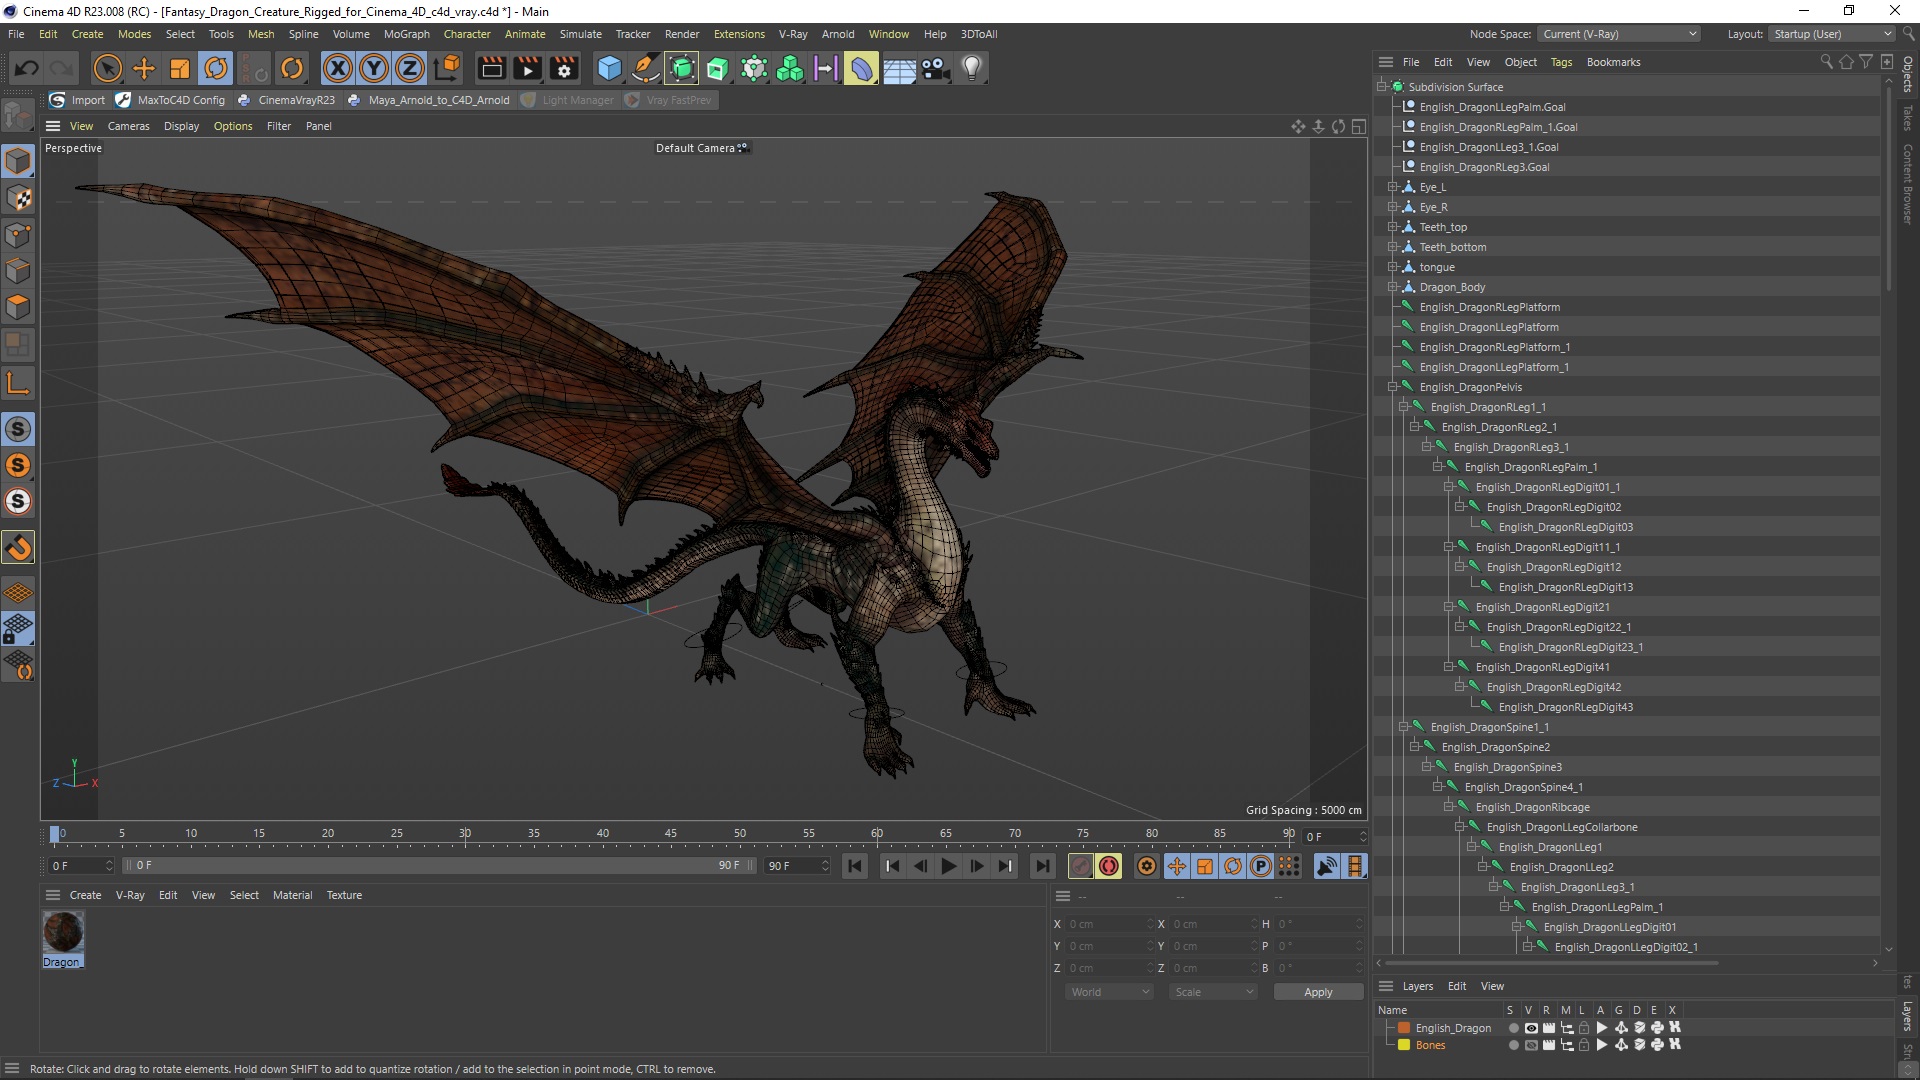Open the object manager Tags menu
Viewport: 1920px width, 1080px height.
tap(1561, 62)
